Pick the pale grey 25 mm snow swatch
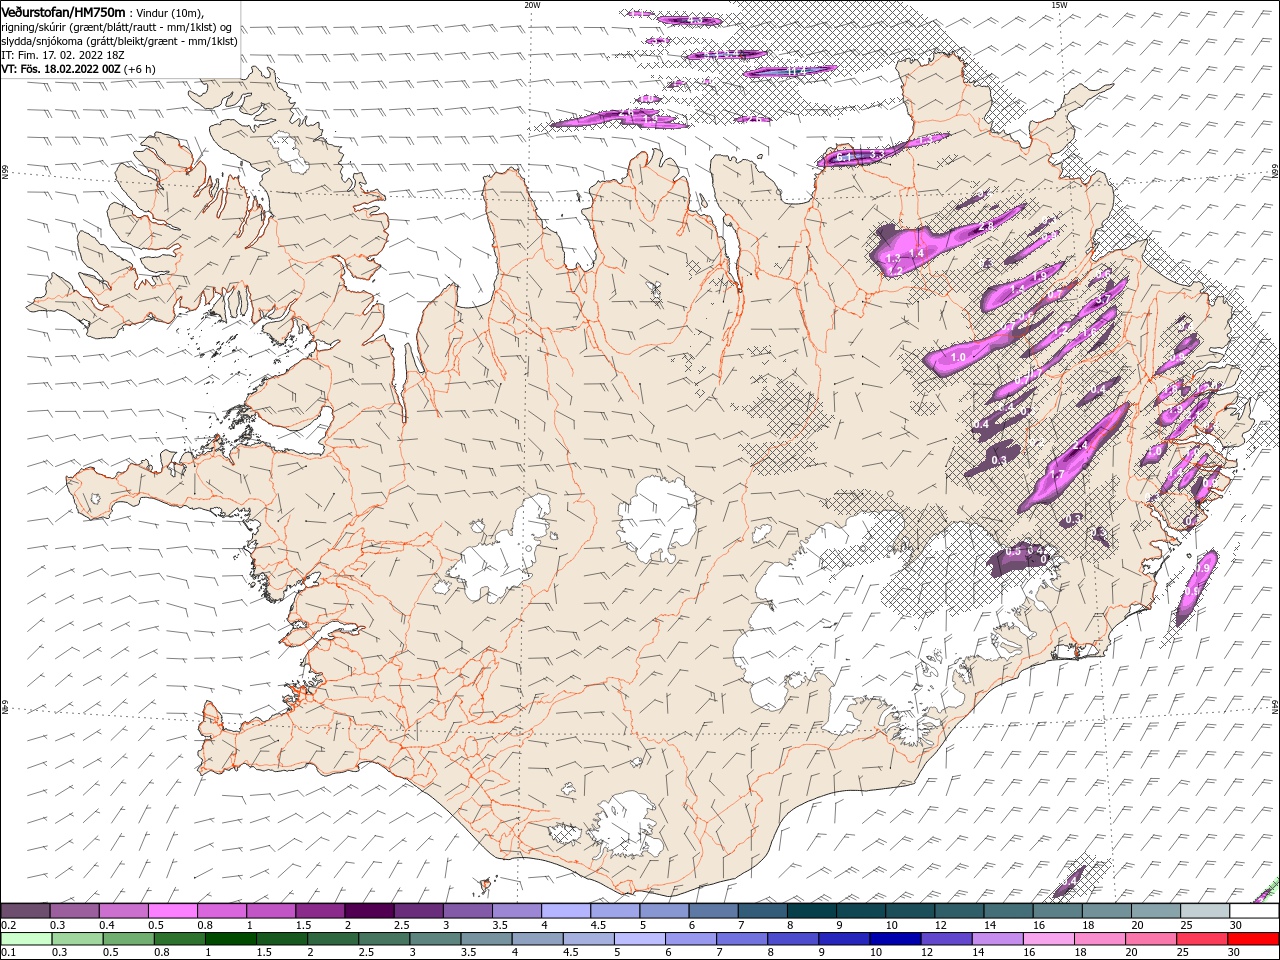 pos(1204,911)
